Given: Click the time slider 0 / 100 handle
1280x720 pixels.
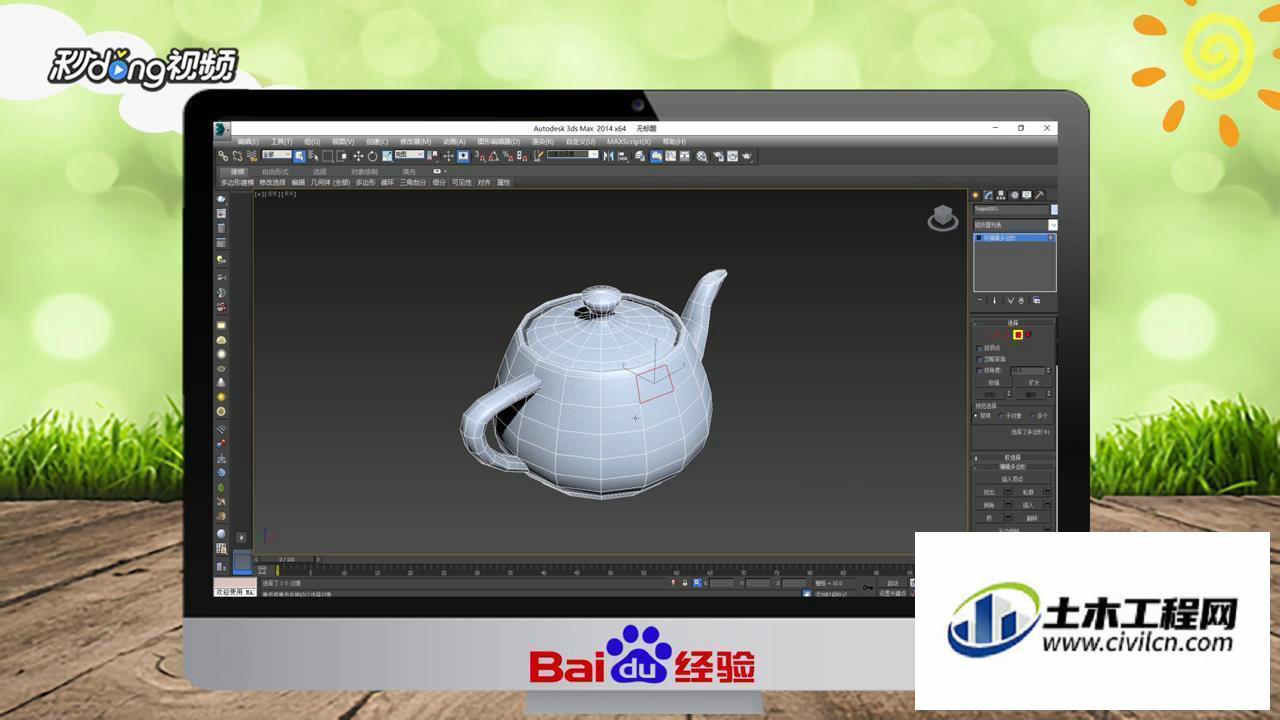Looking at the screenshot, I should 287,559.
